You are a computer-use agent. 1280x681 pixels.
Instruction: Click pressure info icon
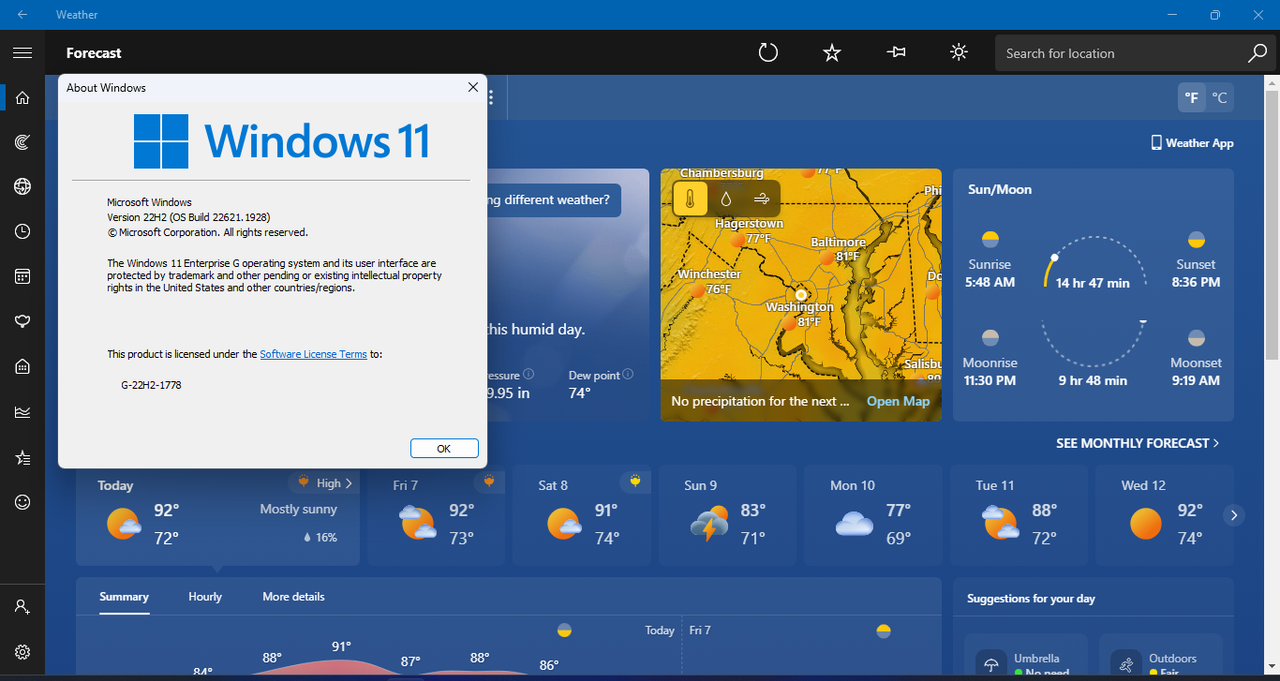click(529, 374)
